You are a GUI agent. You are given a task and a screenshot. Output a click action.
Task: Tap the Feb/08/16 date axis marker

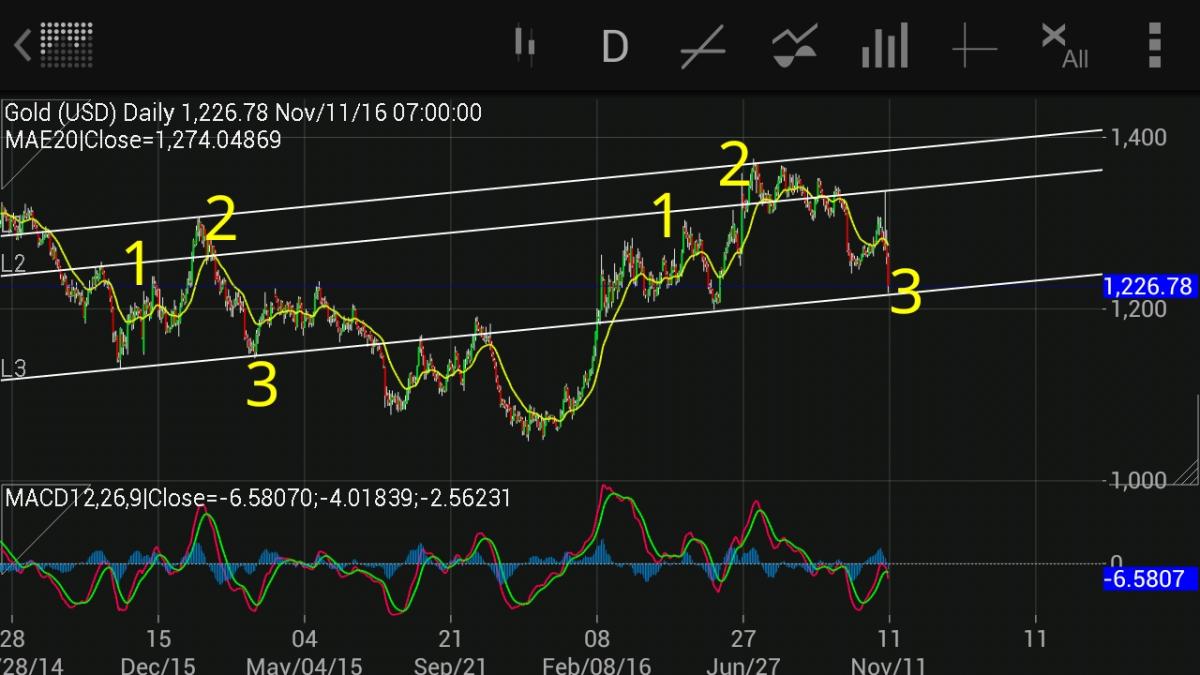pos(598,664)
